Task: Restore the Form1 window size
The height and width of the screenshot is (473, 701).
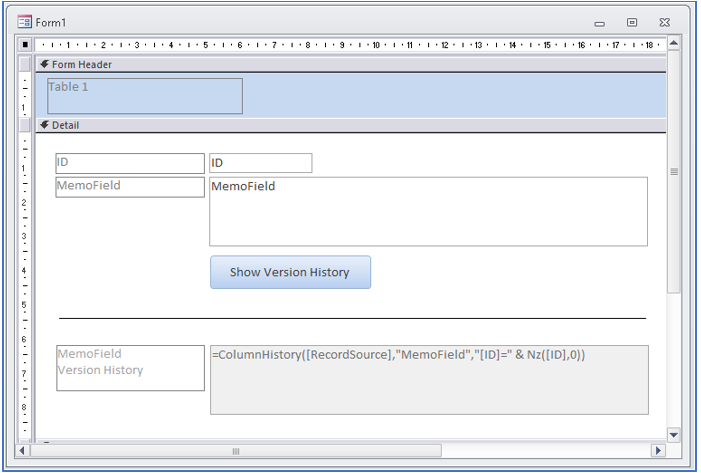Action: (x=632, y=22)
